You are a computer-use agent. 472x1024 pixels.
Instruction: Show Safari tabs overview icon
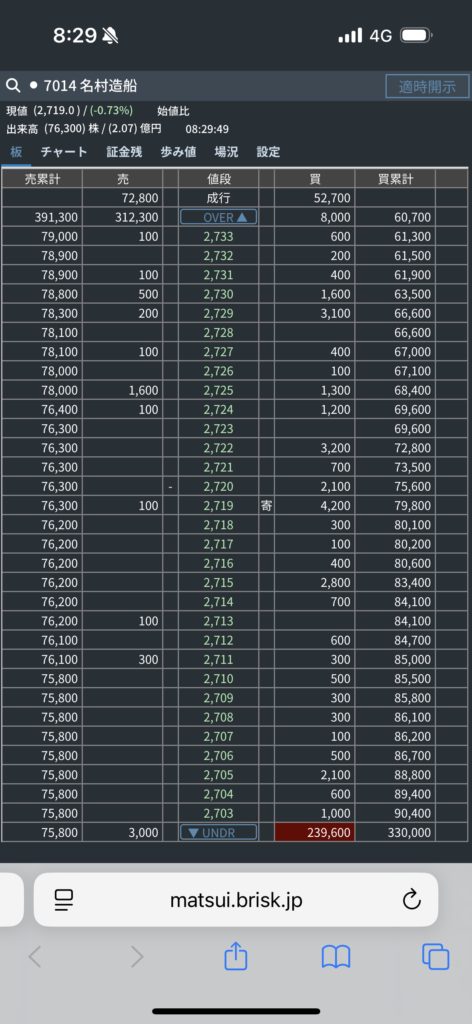435,957
